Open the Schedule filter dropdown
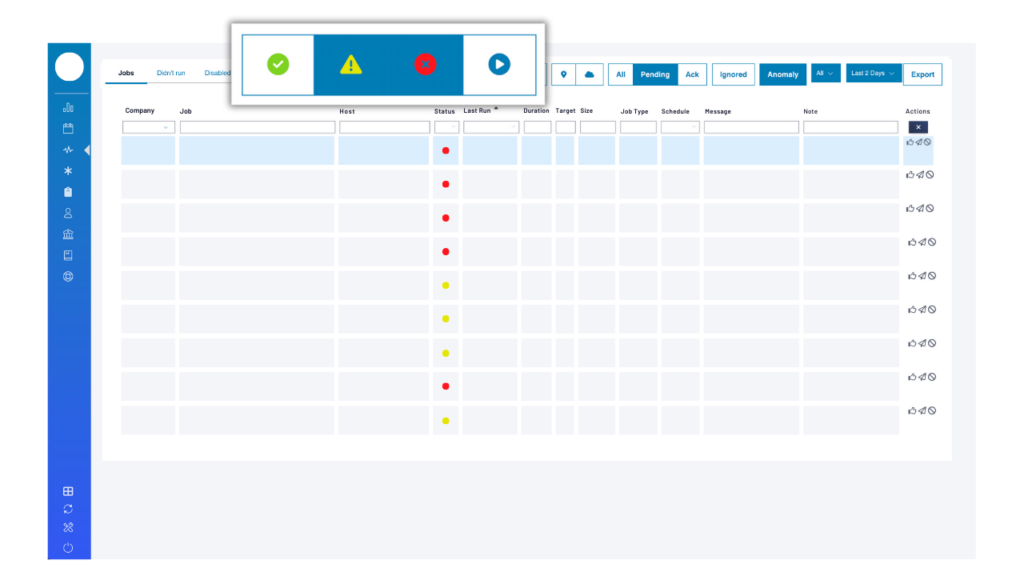Image resolution: width=1024 pixels, height=576 pixels. point(680,127)
